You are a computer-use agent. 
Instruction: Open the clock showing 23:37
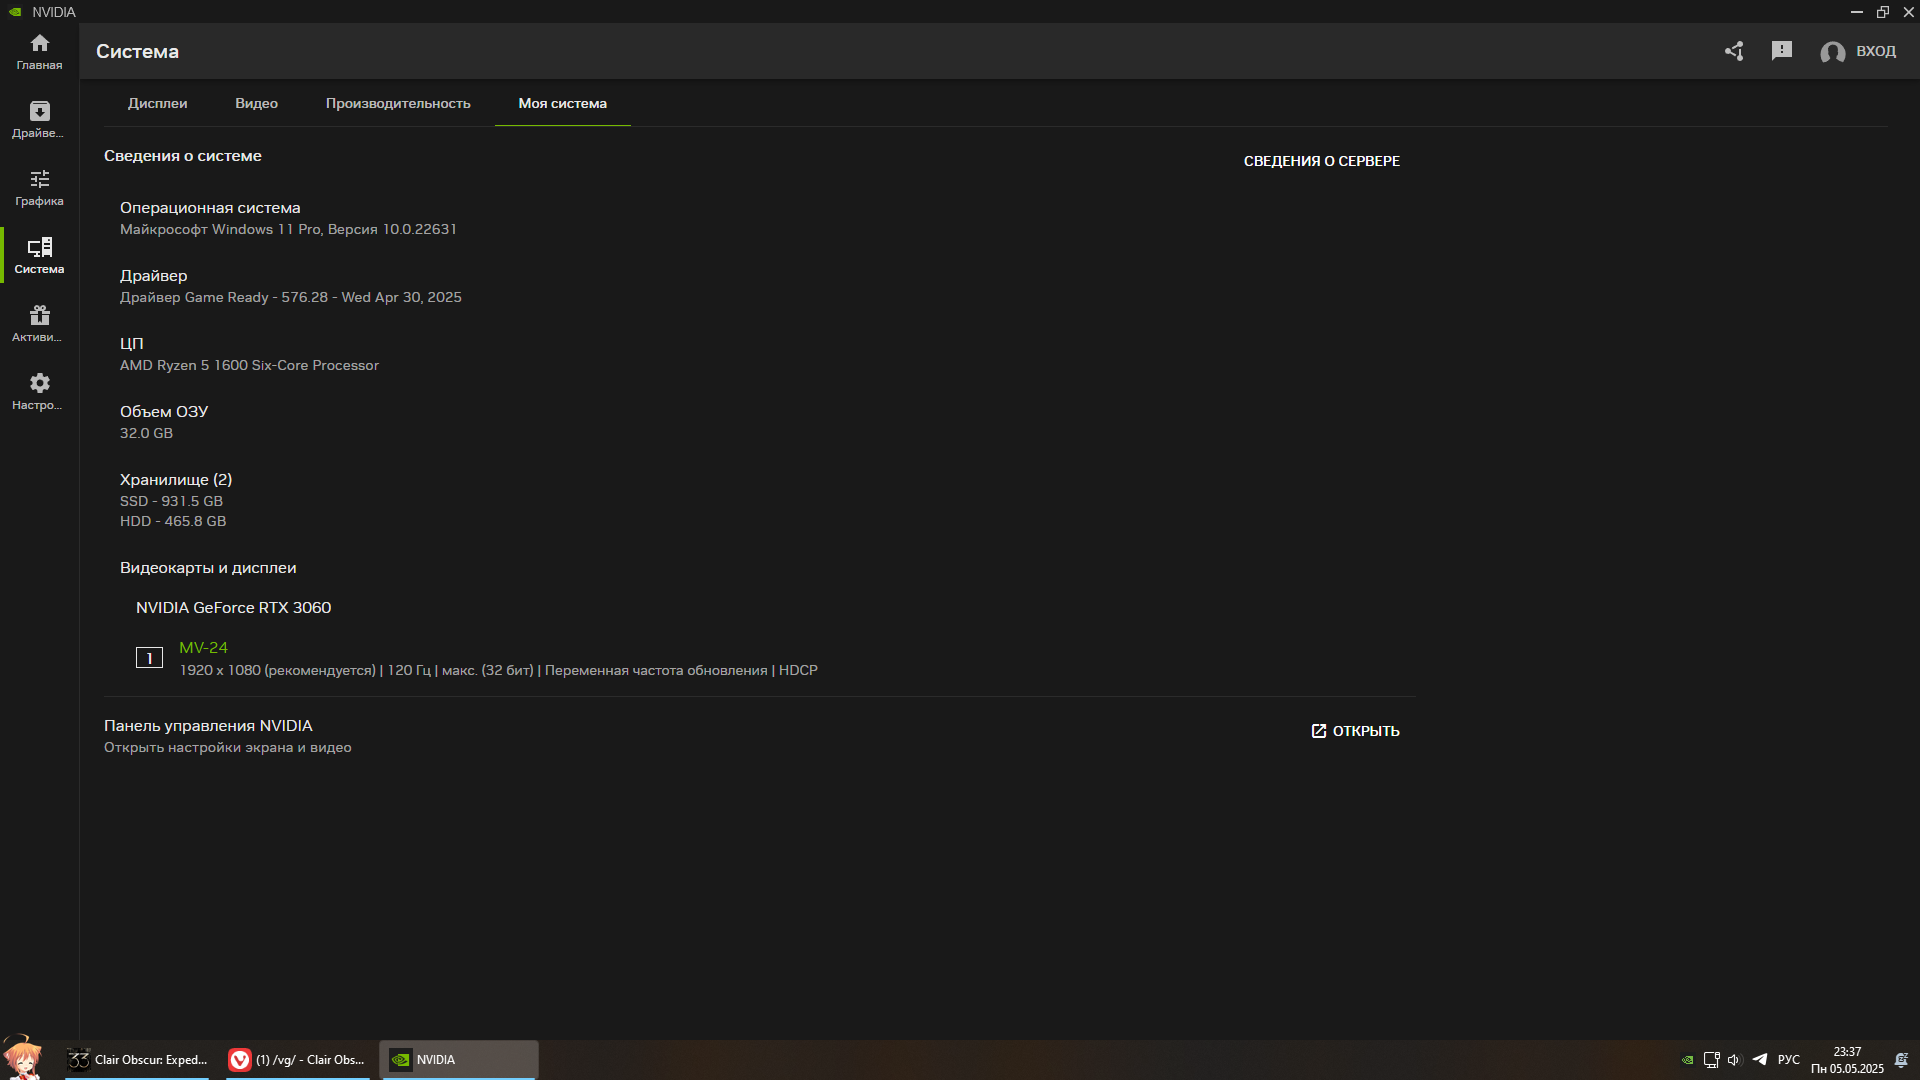(x=1847, y=1060)
